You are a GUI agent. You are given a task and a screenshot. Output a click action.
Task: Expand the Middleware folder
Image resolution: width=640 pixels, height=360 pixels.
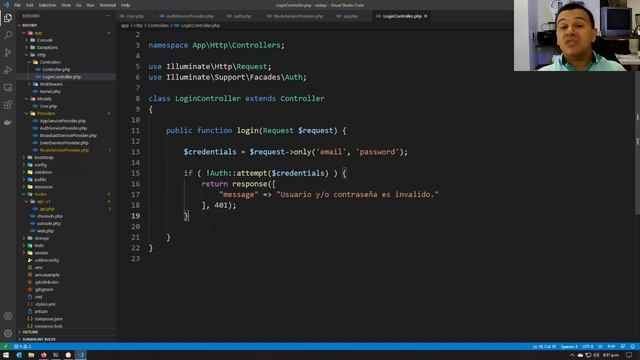point(51,84)
